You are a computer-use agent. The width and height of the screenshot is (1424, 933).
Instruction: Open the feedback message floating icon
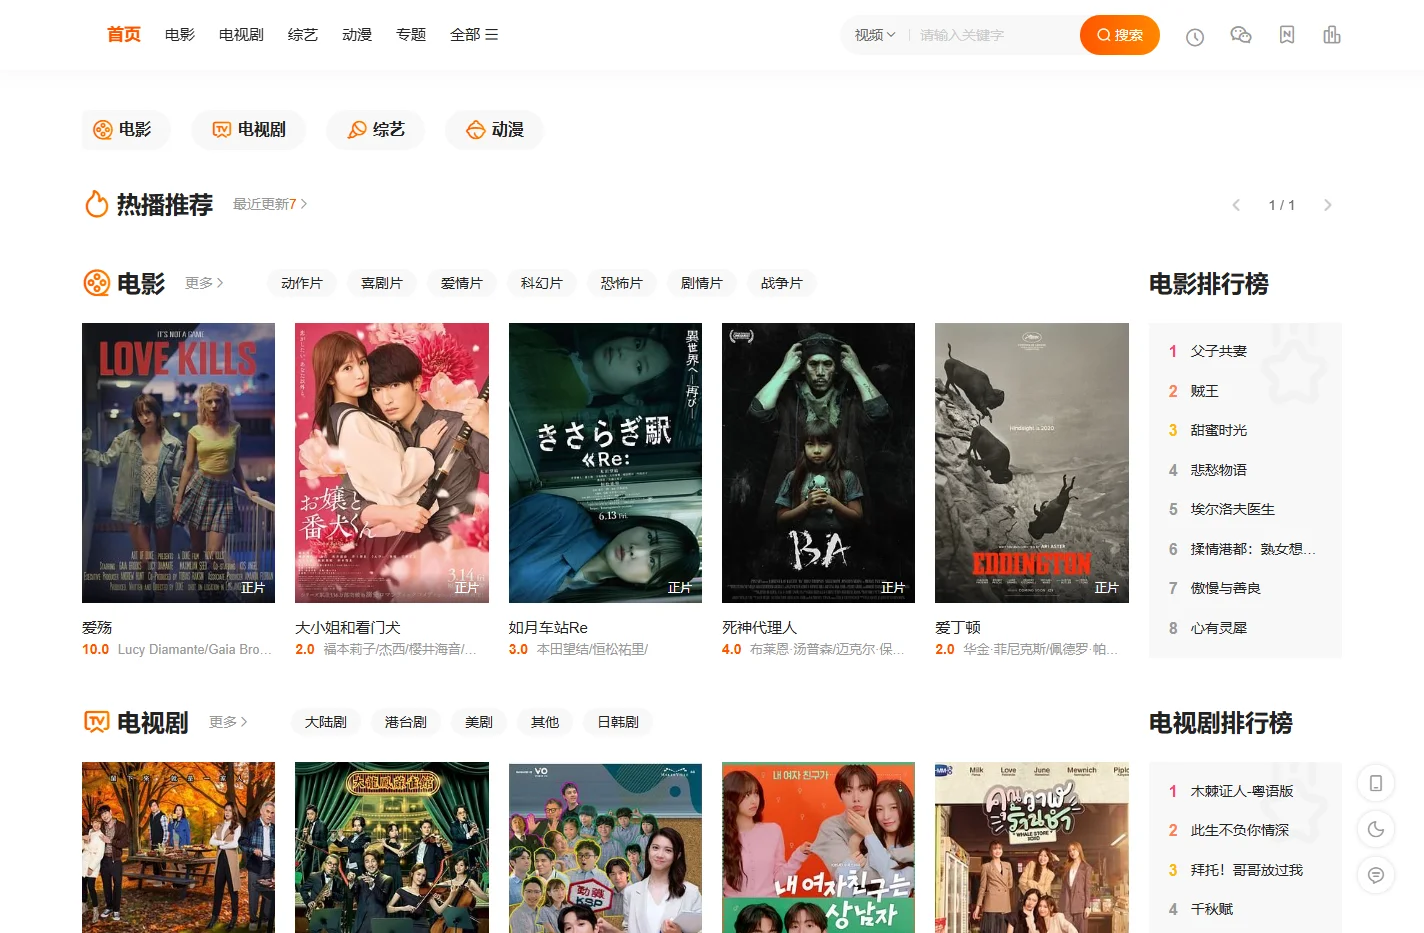coord(1376,875)
